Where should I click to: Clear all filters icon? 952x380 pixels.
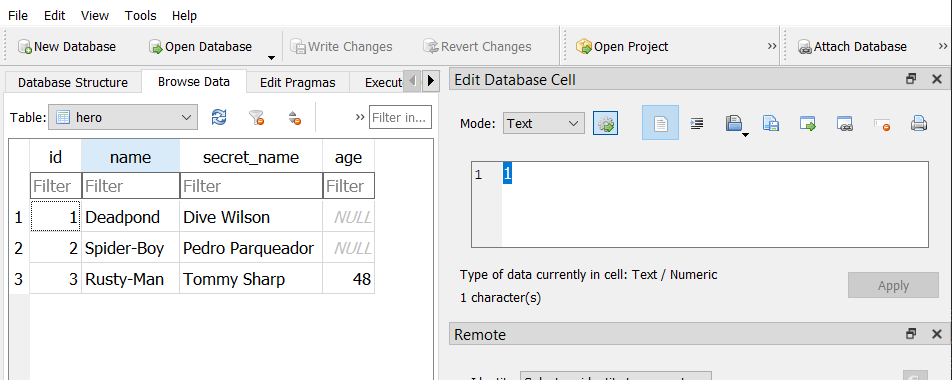point(257,117)
